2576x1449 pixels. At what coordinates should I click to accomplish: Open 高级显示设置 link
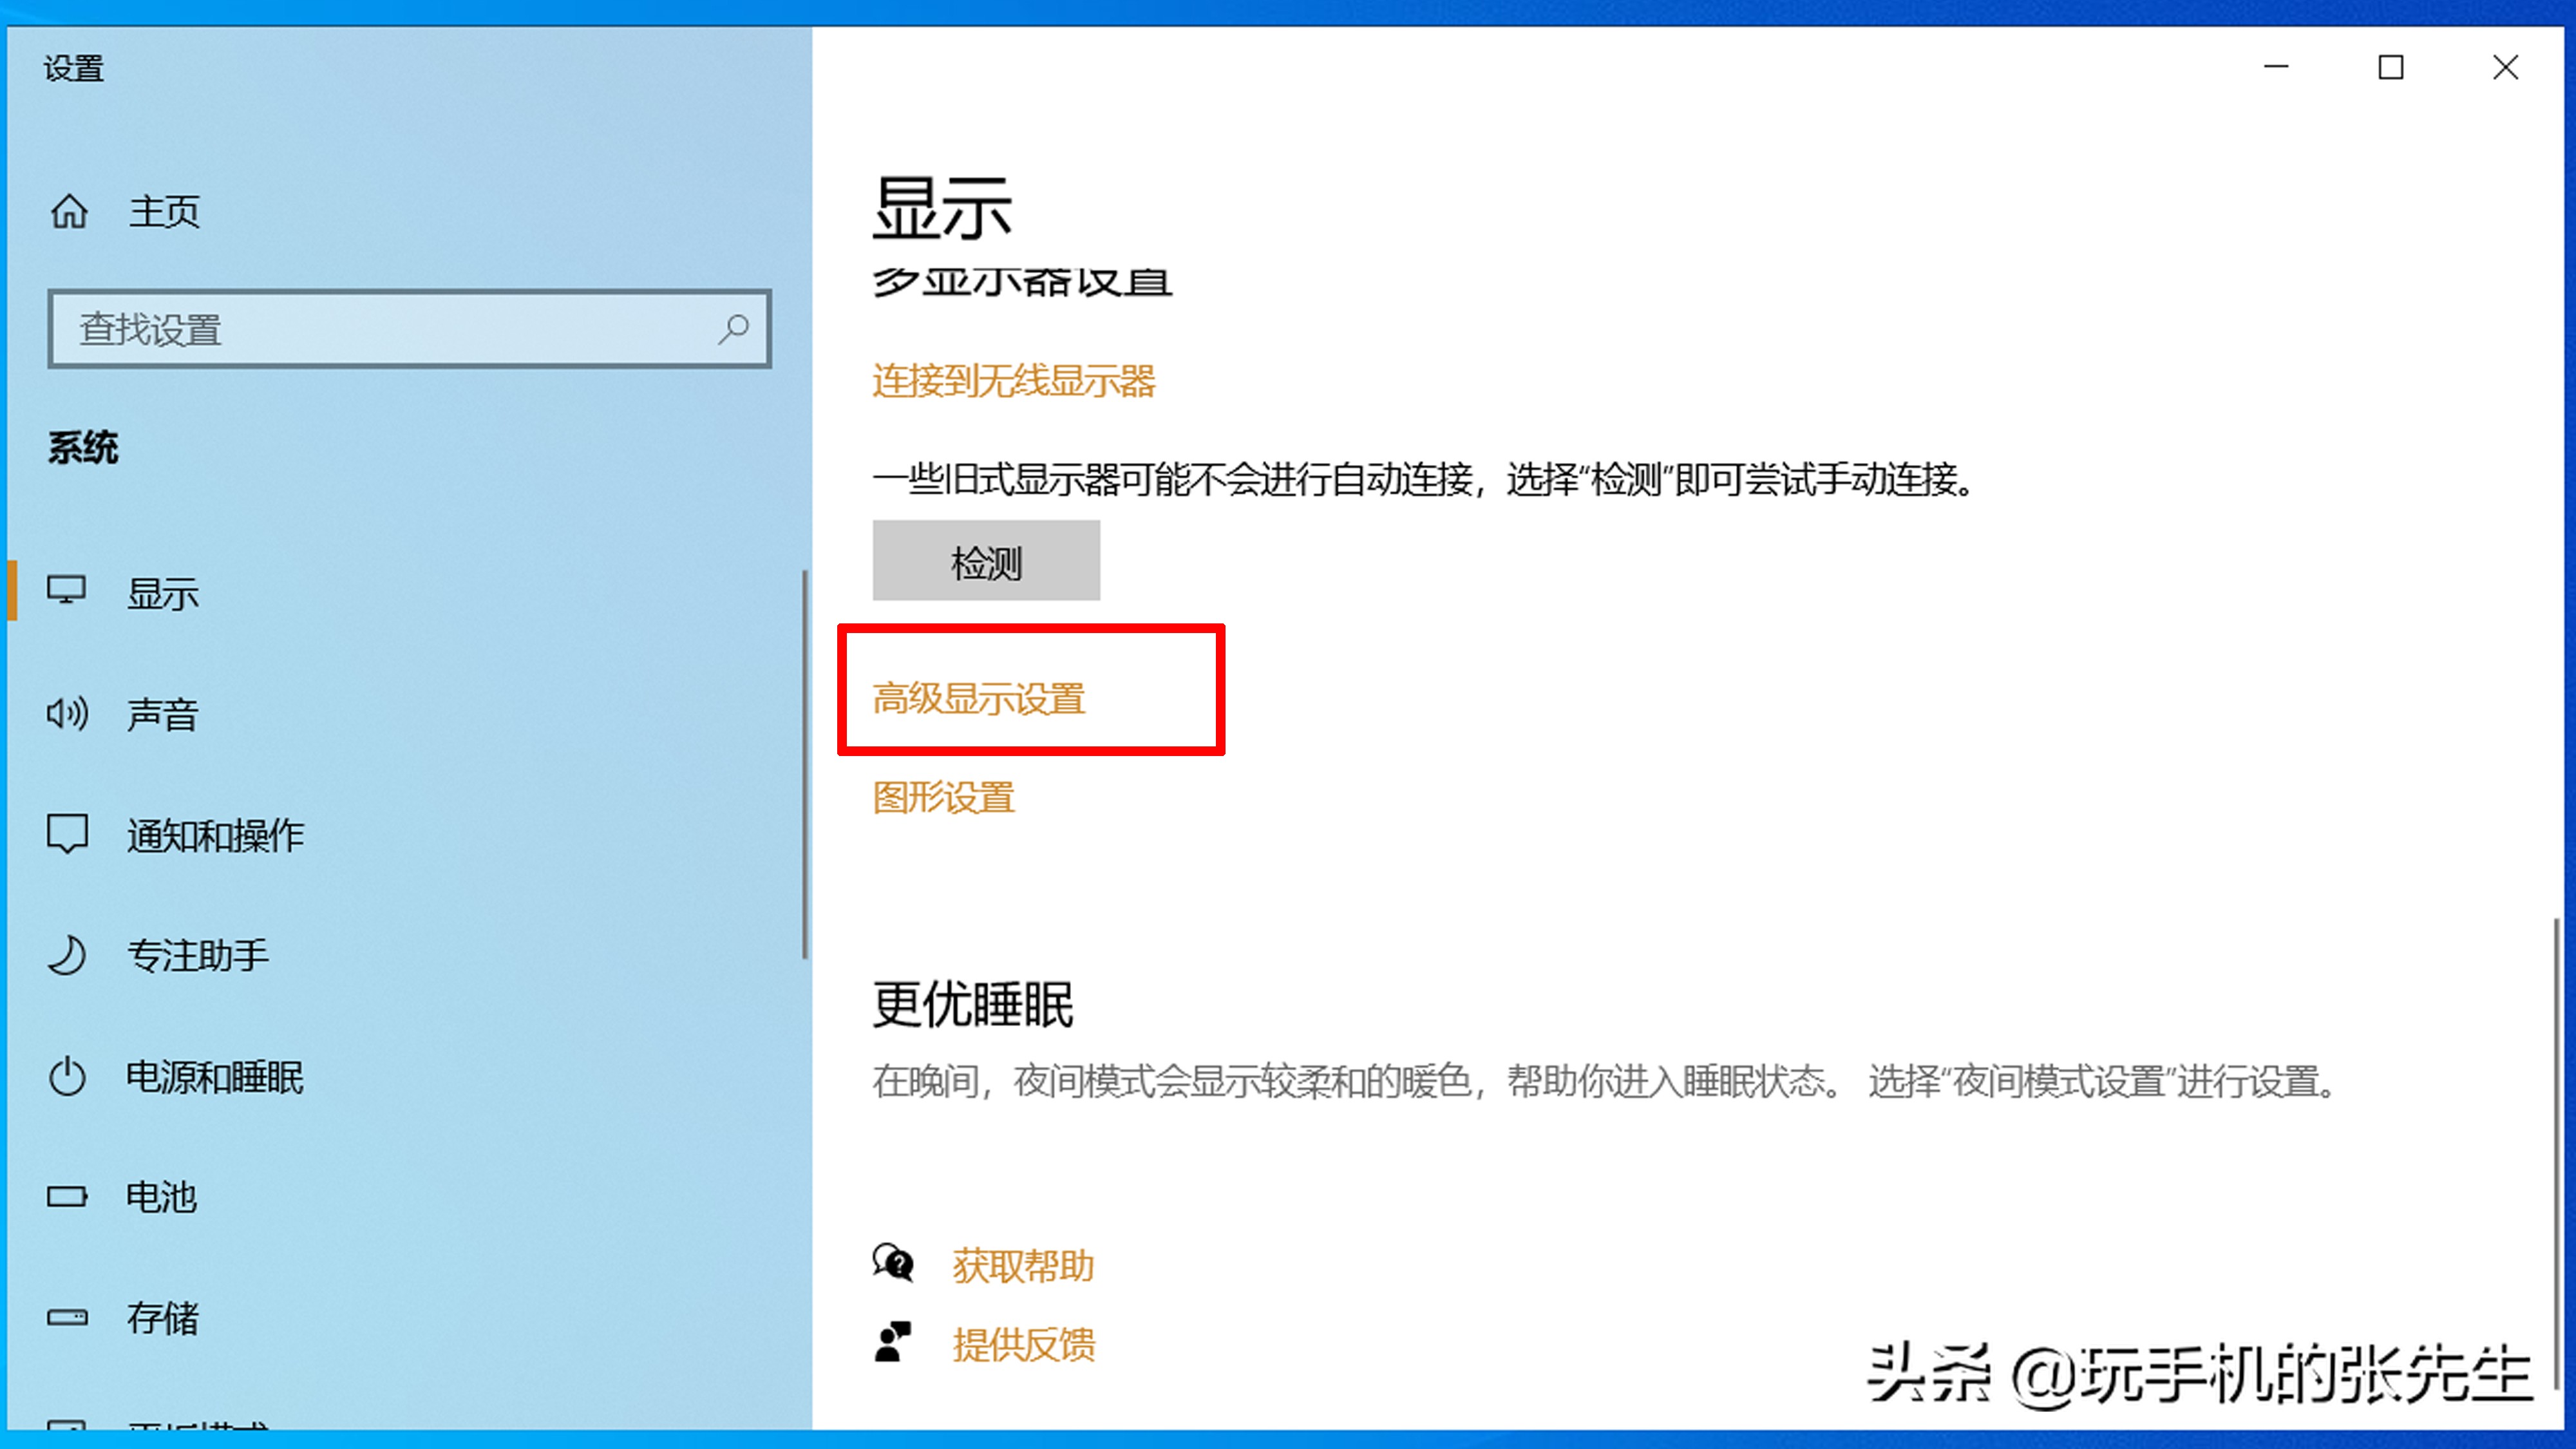pos(979,698)
